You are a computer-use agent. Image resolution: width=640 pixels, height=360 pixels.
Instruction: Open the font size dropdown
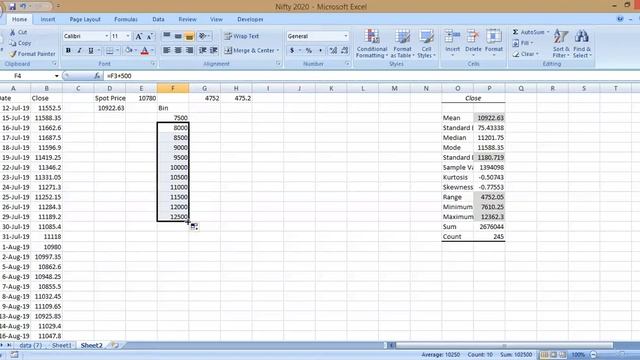pos(128,36)
